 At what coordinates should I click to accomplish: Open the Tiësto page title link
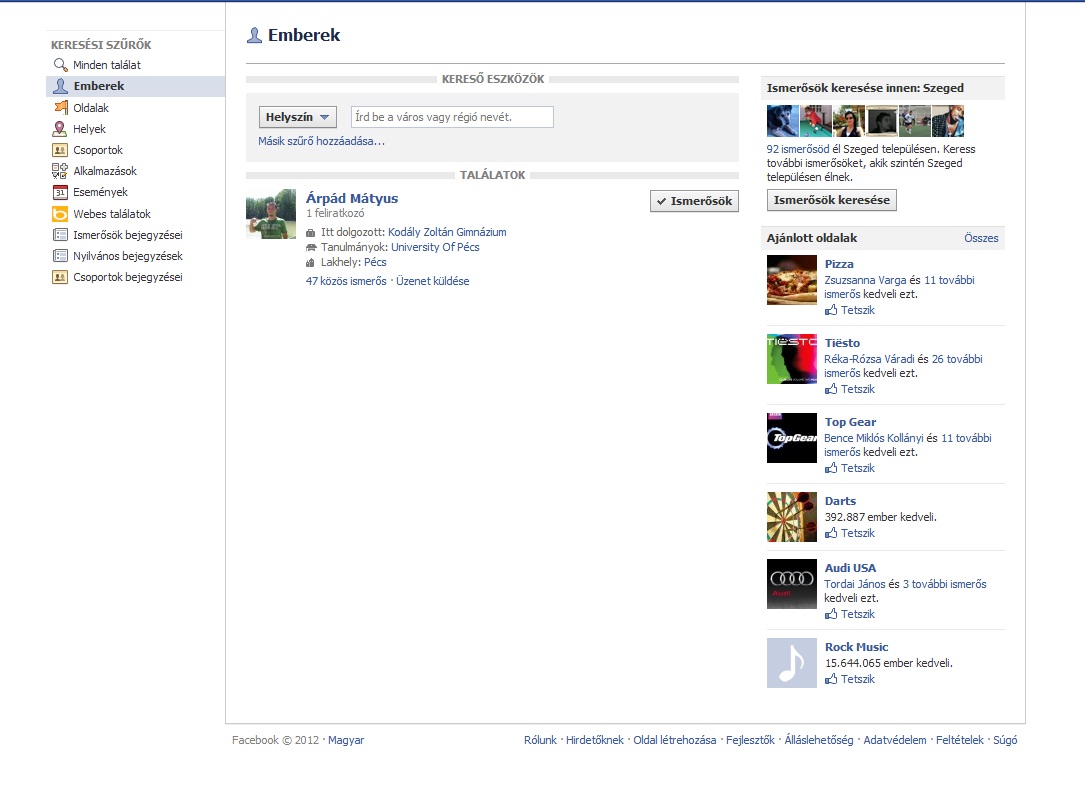842,343
